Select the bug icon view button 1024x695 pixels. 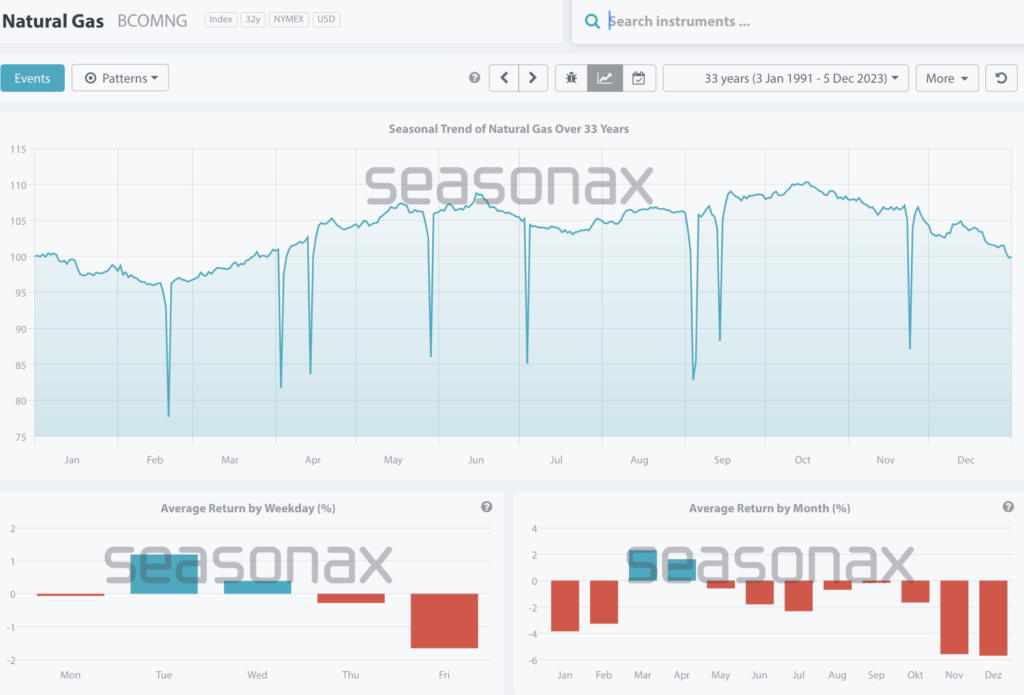point(572,78)
